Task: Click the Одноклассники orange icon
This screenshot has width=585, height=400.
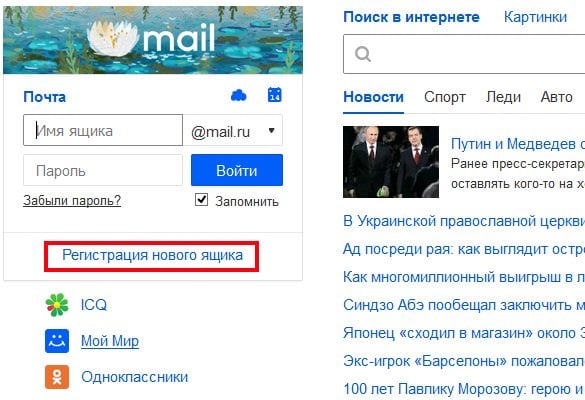Action: point(57,377)
